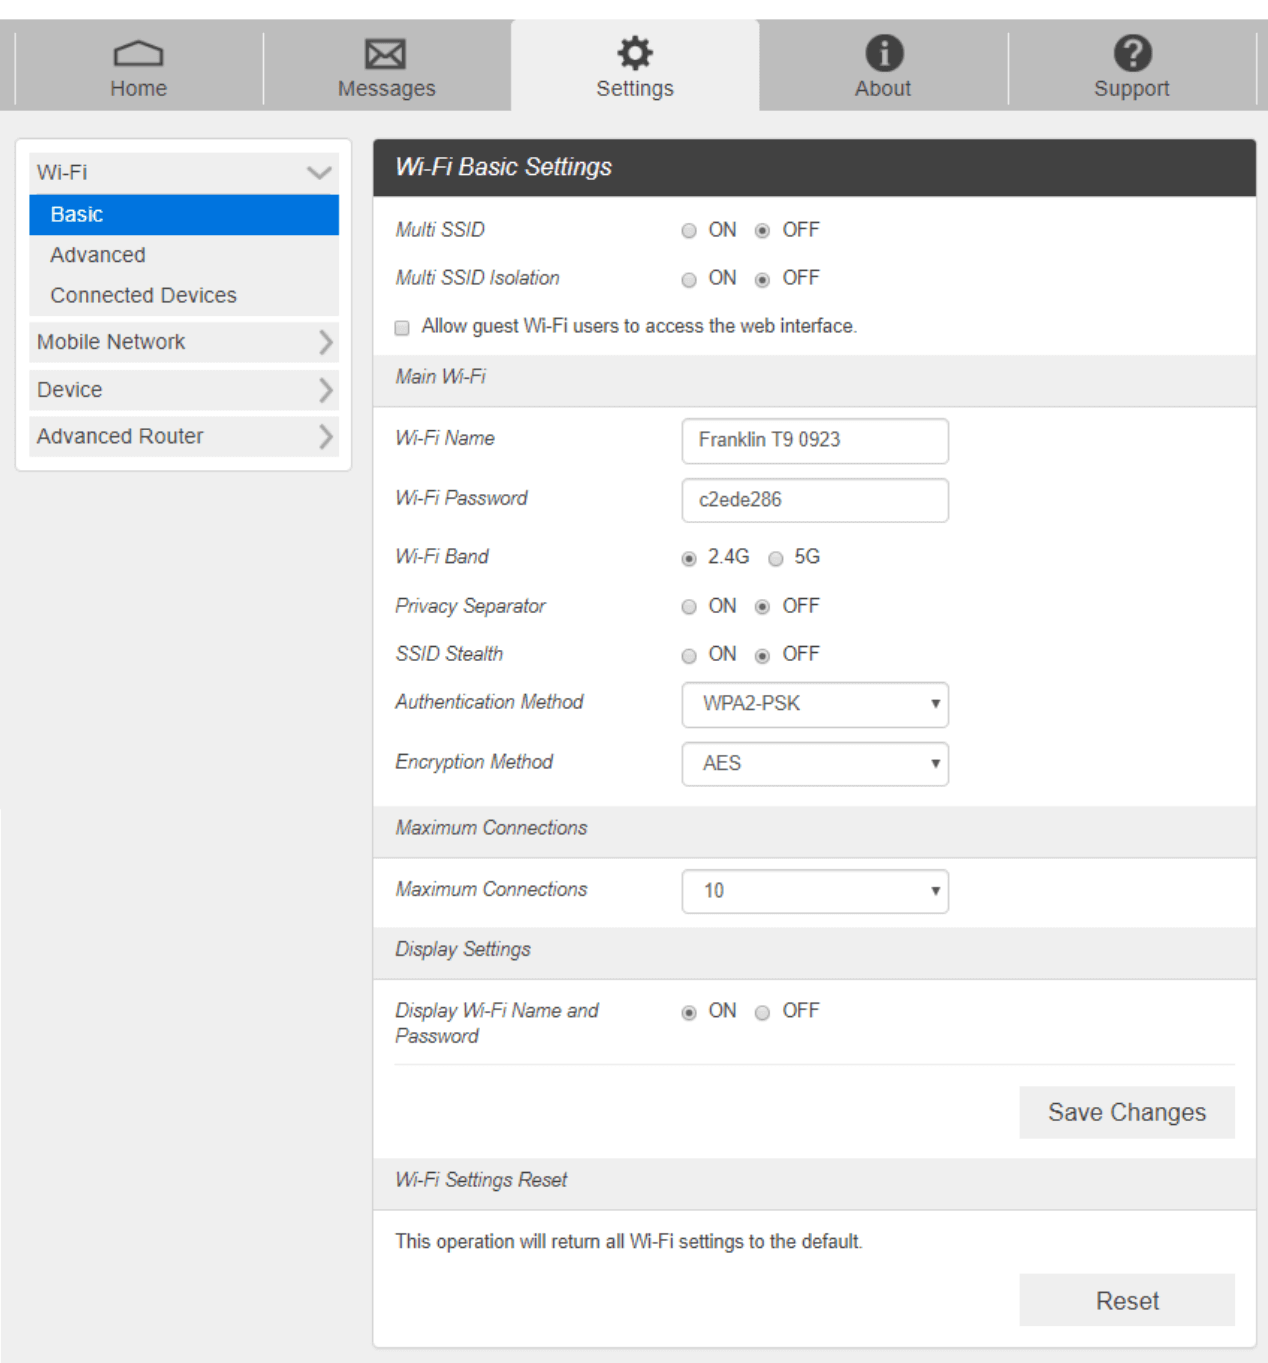Image resolution: width=1268 pixels, height=1363 pixels.
Task: Open Messages via the envelope icon
Action: [x=385, y=54]
